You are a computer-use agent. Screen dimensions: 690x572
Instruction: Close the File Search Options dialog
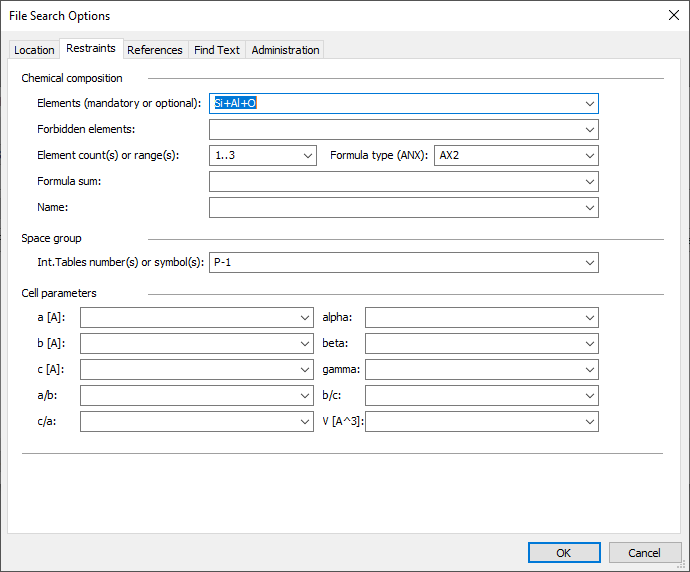click(672, 15)
